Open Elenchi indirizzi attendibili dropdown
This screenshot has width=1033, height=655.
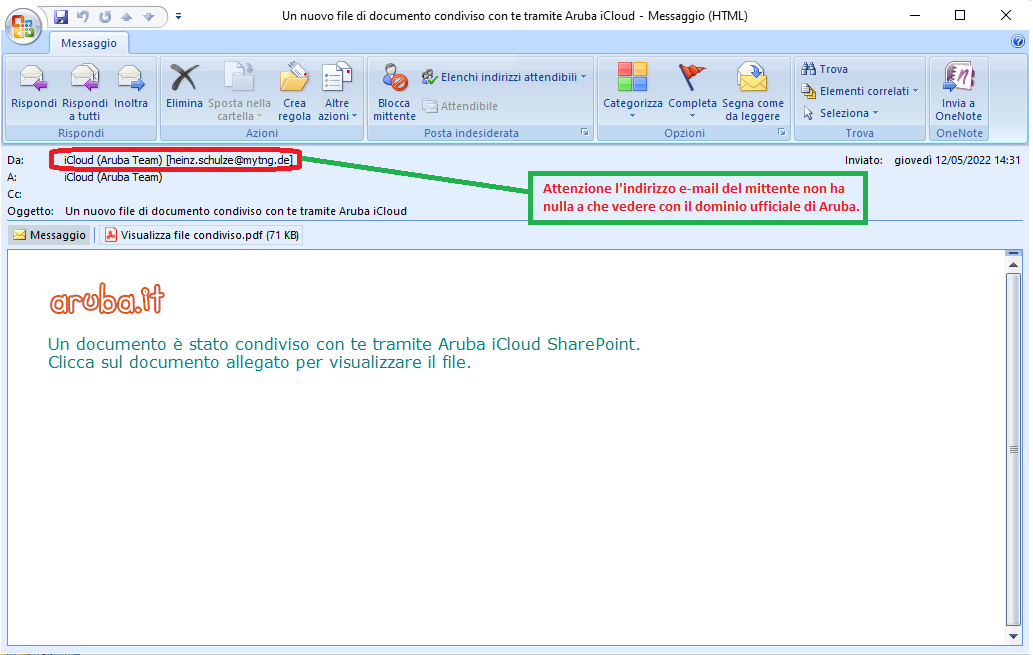point(504,77)
